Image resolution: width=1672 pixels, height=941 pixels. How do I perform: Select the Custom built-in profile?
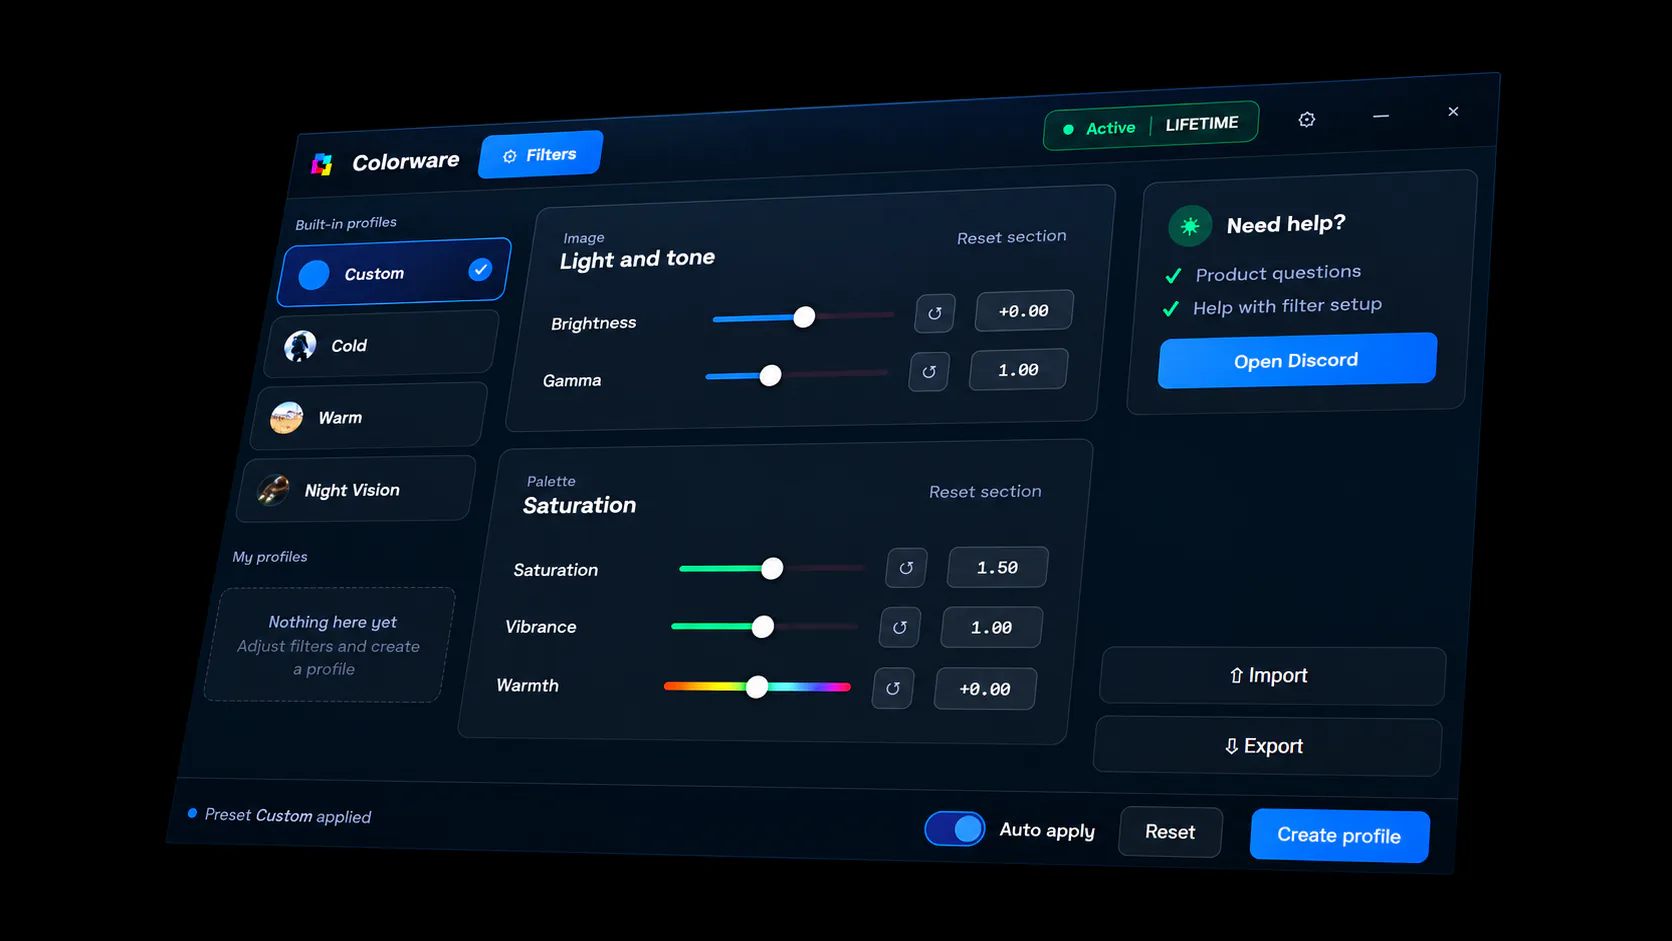click(x=394, y=272)
